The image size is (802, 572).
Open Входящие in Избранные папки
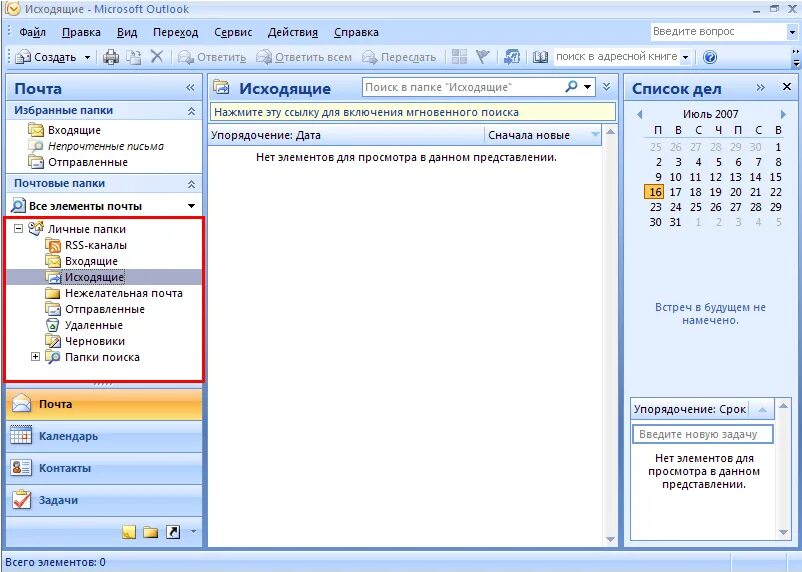point(74,130)
